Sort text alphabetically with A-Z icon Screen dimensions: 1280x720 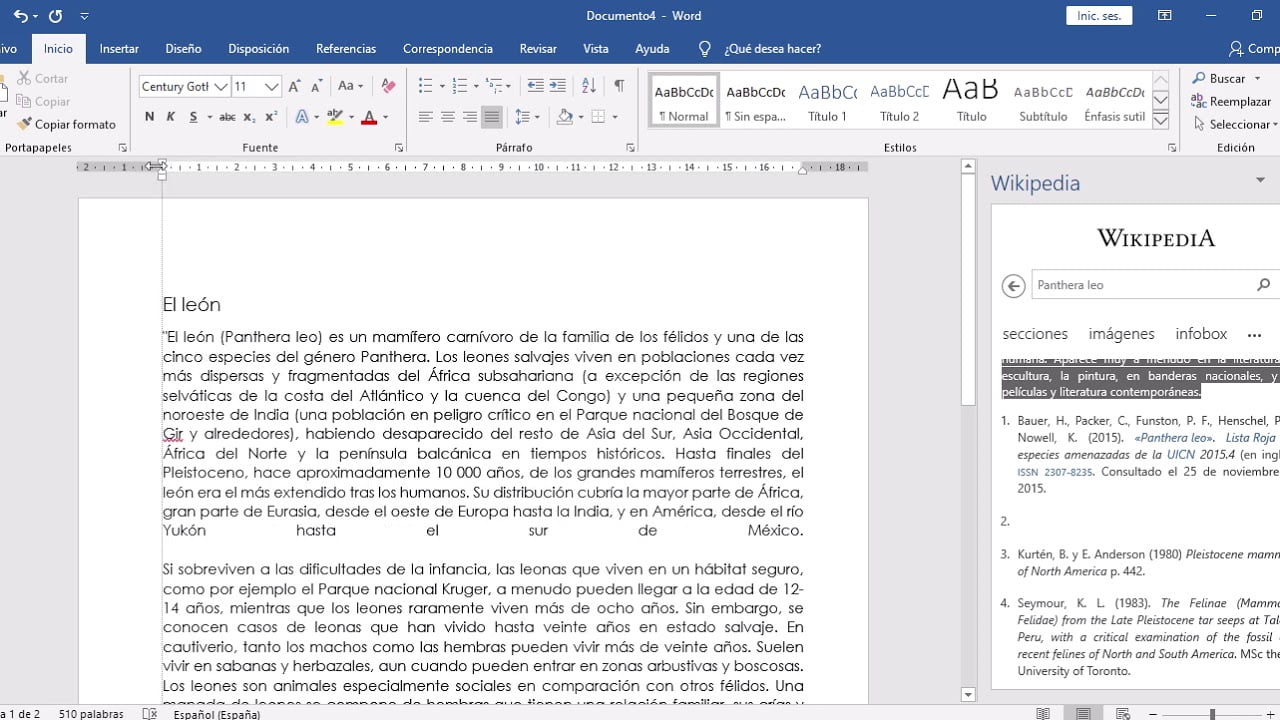[x=589, y=87]
